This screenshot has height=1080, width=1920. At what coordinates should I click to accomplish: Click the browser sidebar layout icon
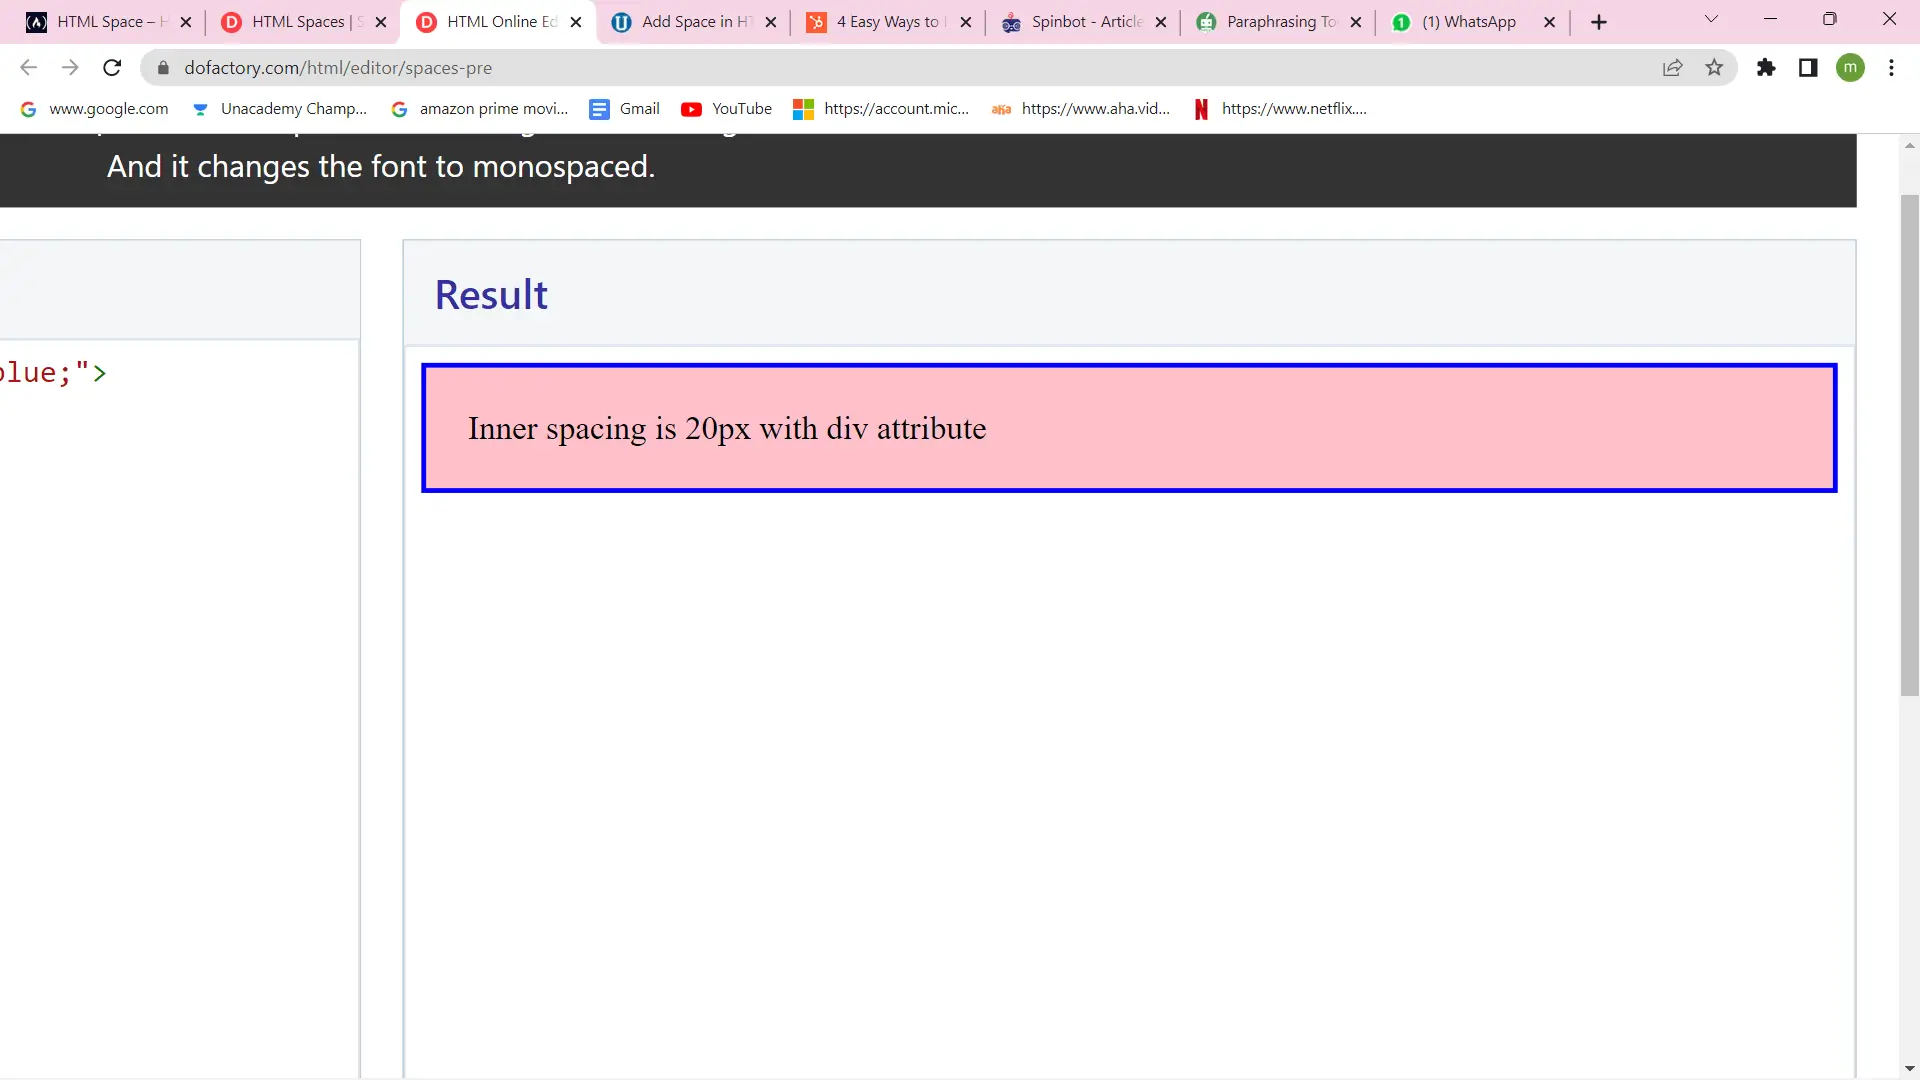(1808, 67)
